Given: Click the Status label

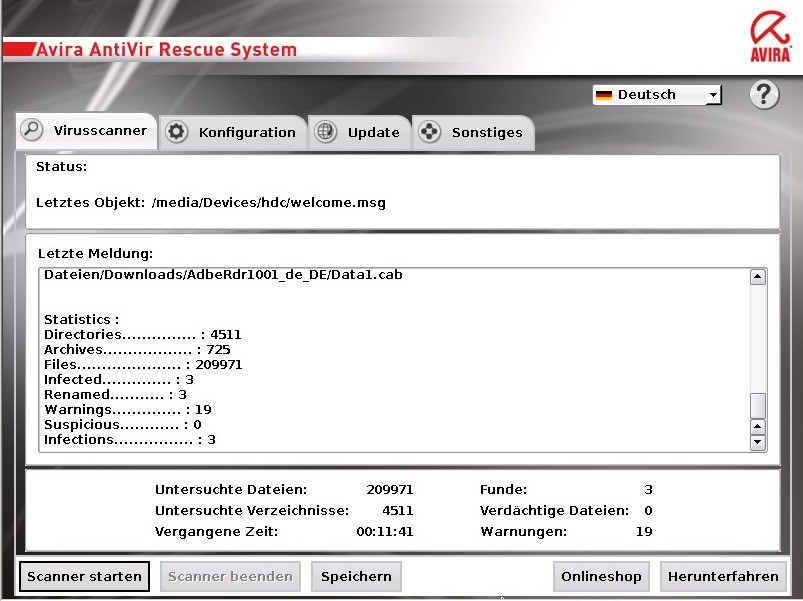Looking at the screenshot, I should (61, 167).
